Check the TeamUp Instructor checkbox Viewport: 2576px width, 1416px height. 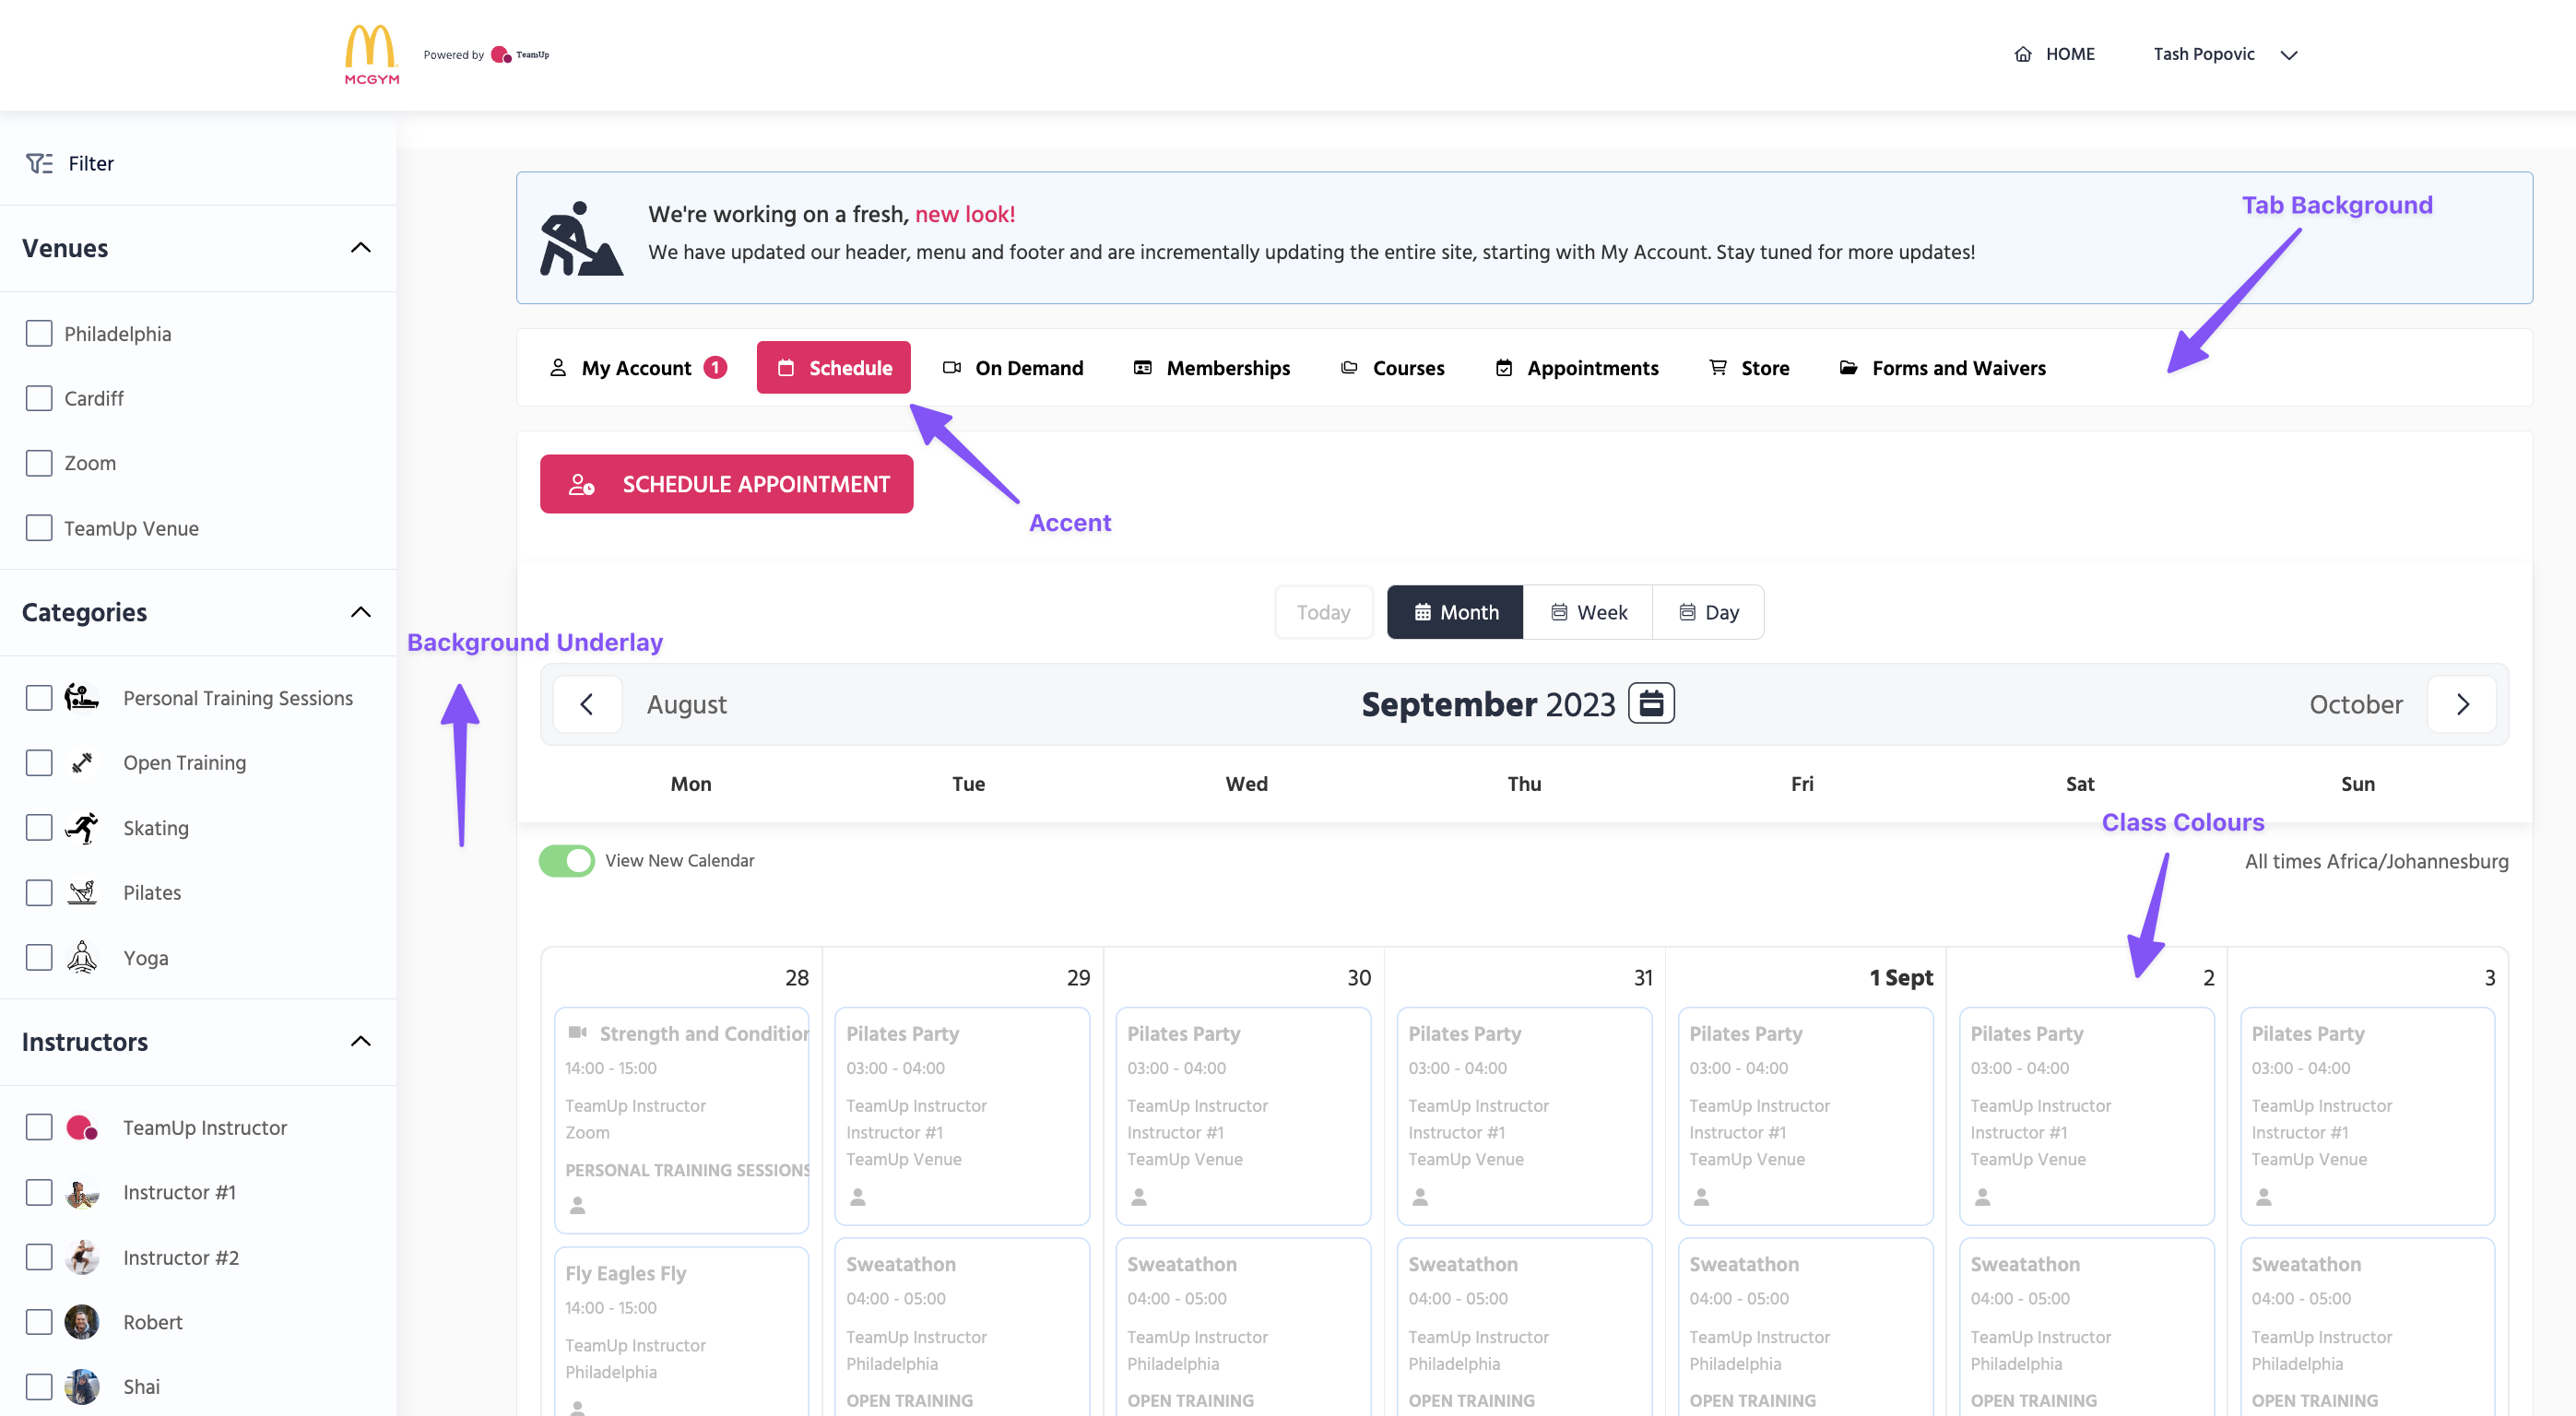[x=39, y=1127]
